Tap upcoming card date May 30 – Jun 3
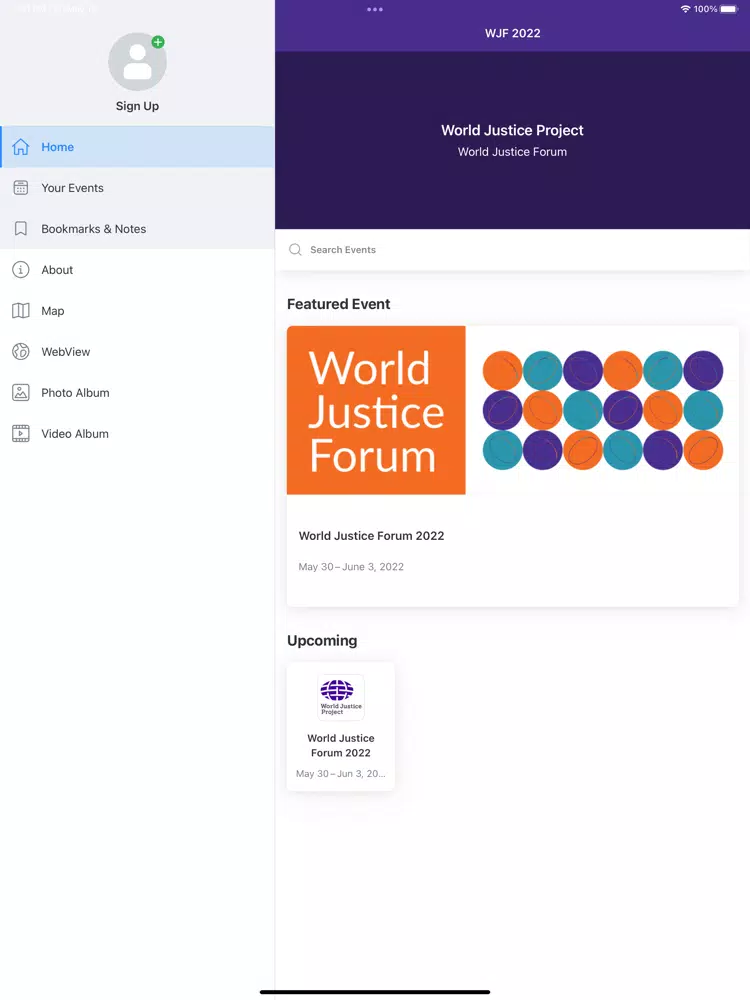 [x=341, y=774]
